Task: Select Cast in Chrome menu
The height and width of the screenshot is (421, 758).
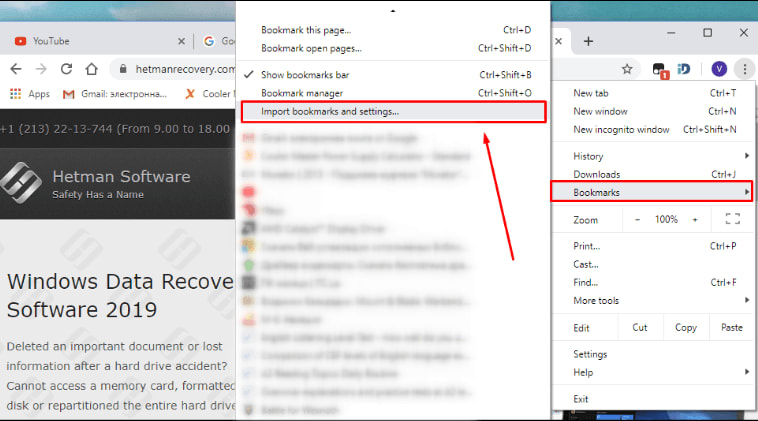Action: pos(654,264)
